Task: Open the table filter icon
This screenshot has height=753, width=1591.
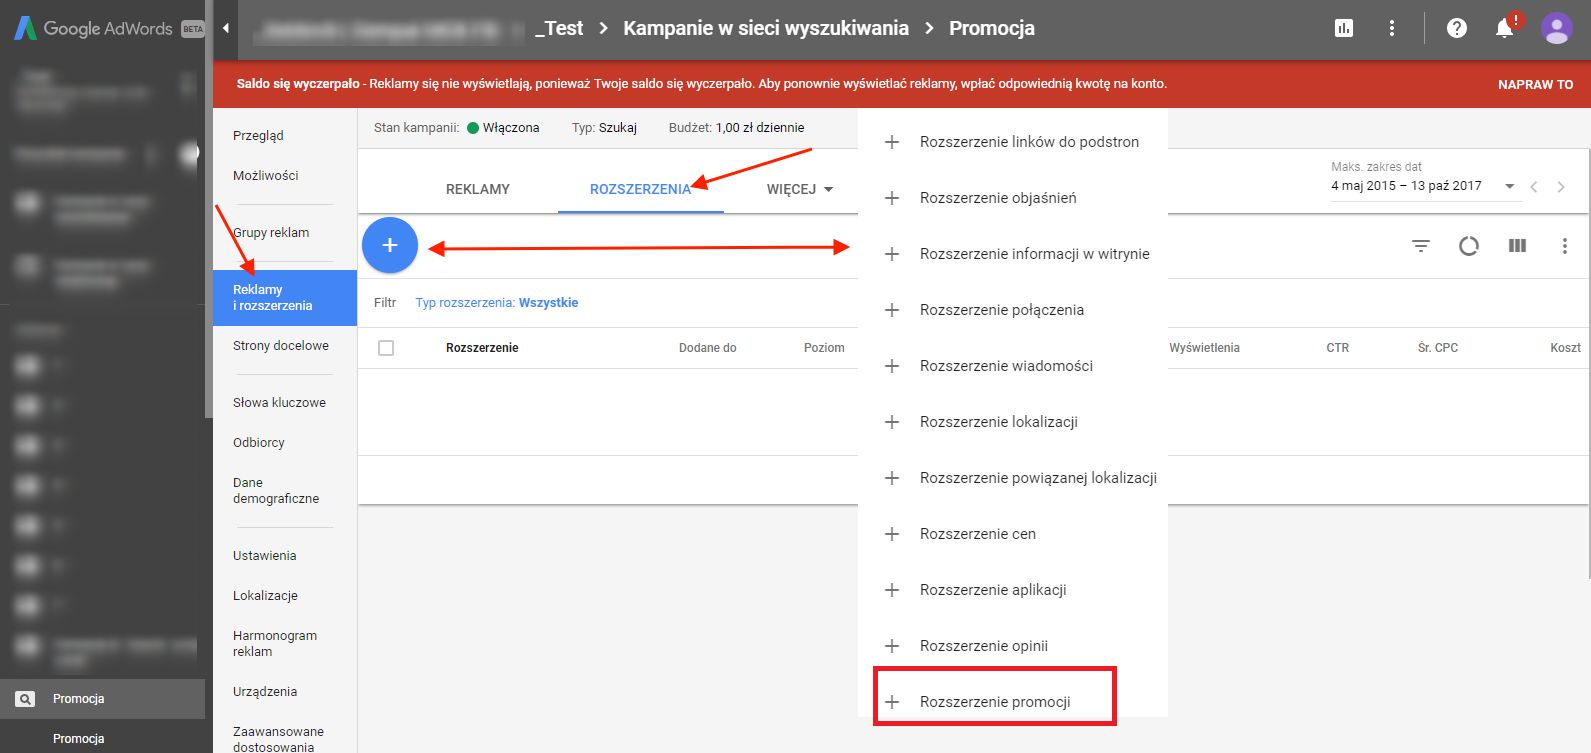Action: (x=1420, y=246)
